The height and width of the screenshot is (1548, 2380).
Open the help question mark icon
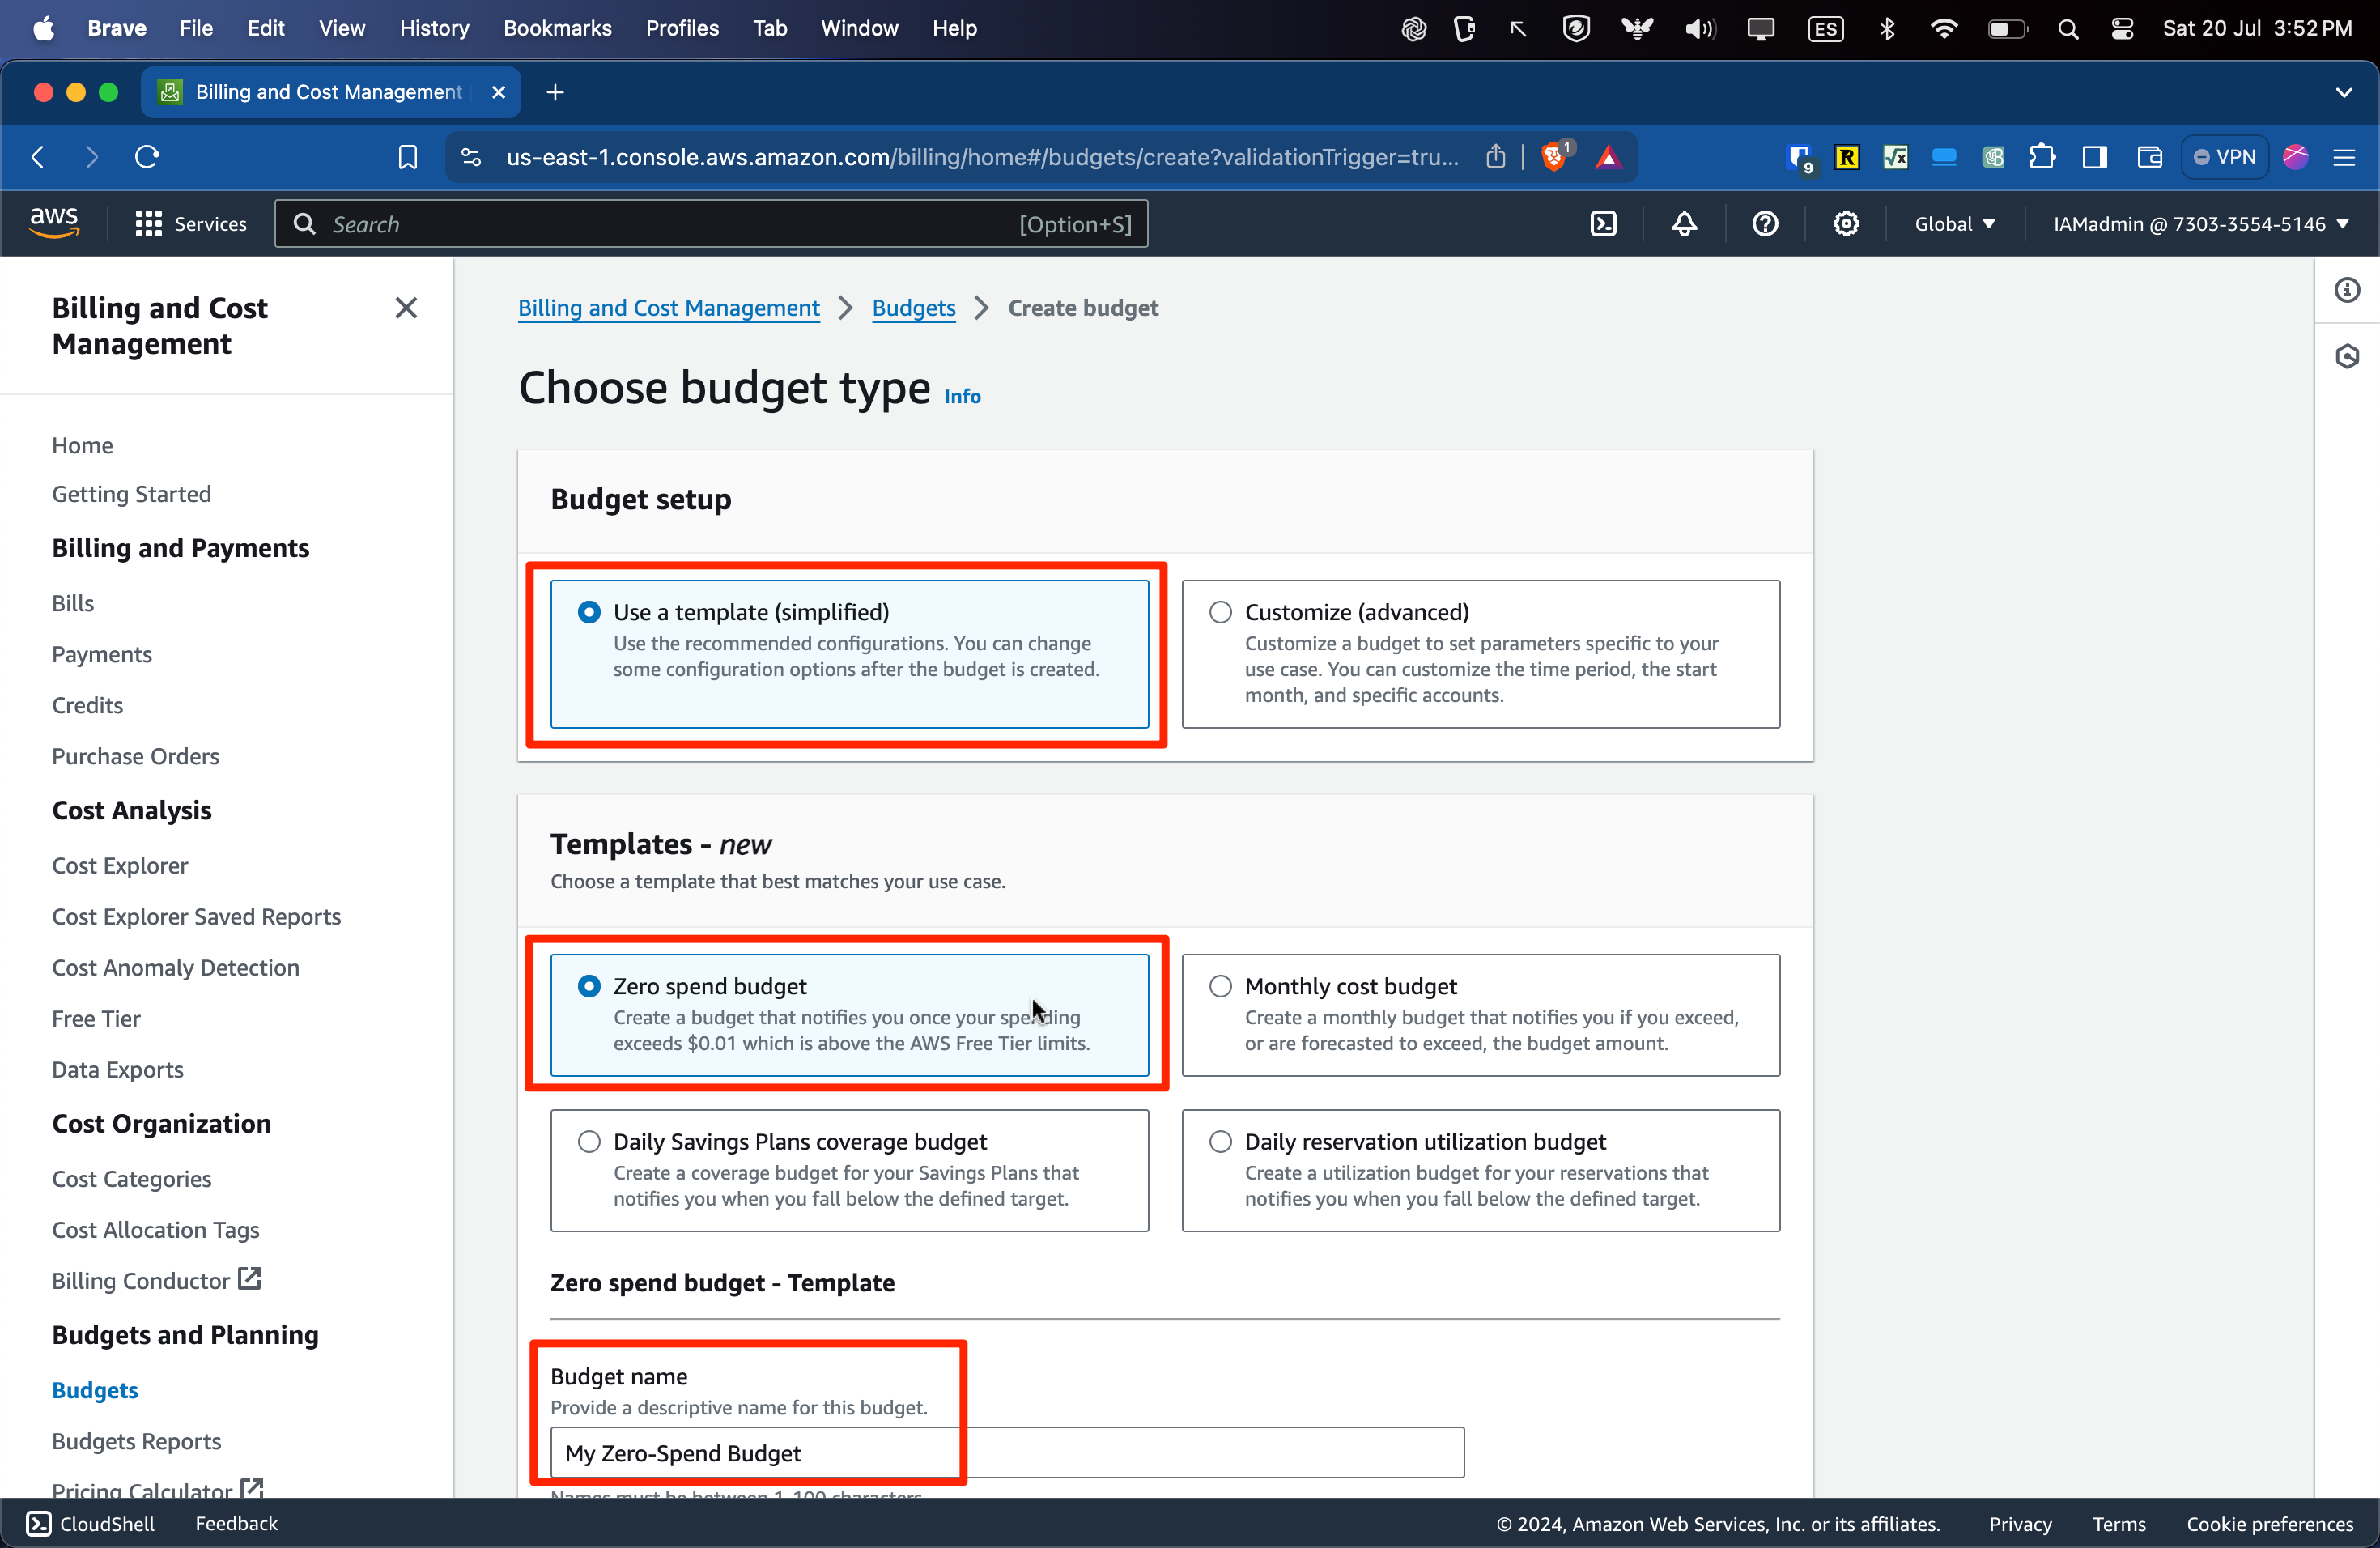coord(1765,224)
